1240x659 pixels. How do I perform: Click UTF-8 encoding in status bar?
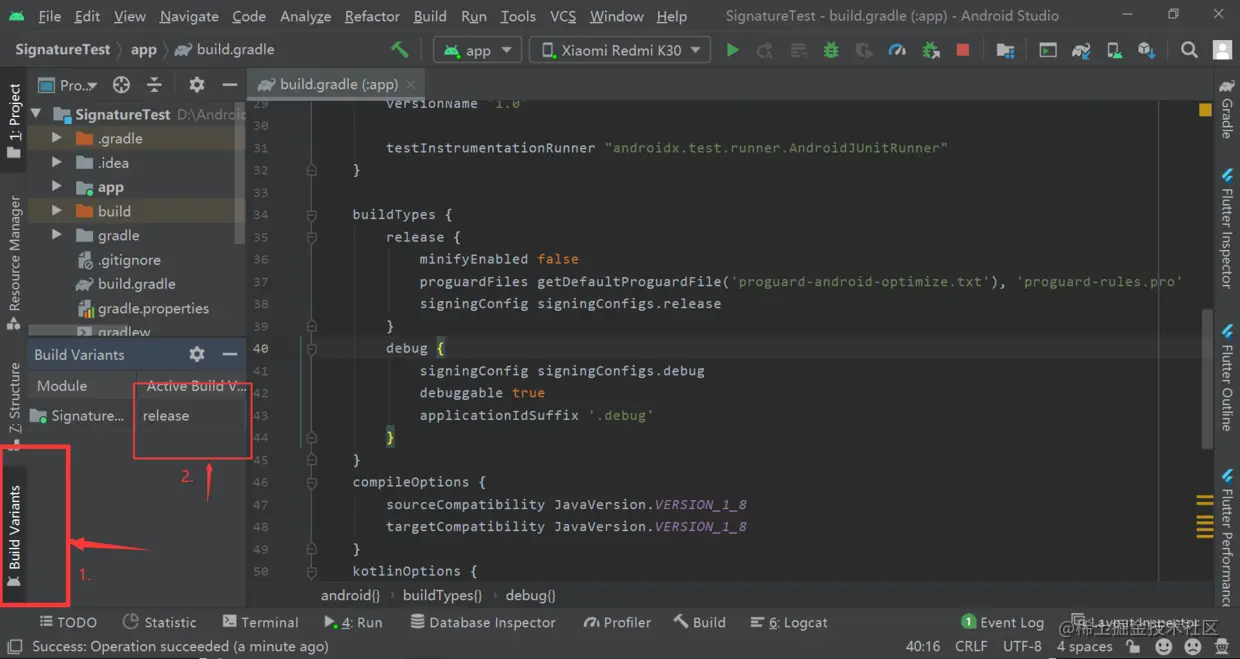click(1022, 647)
